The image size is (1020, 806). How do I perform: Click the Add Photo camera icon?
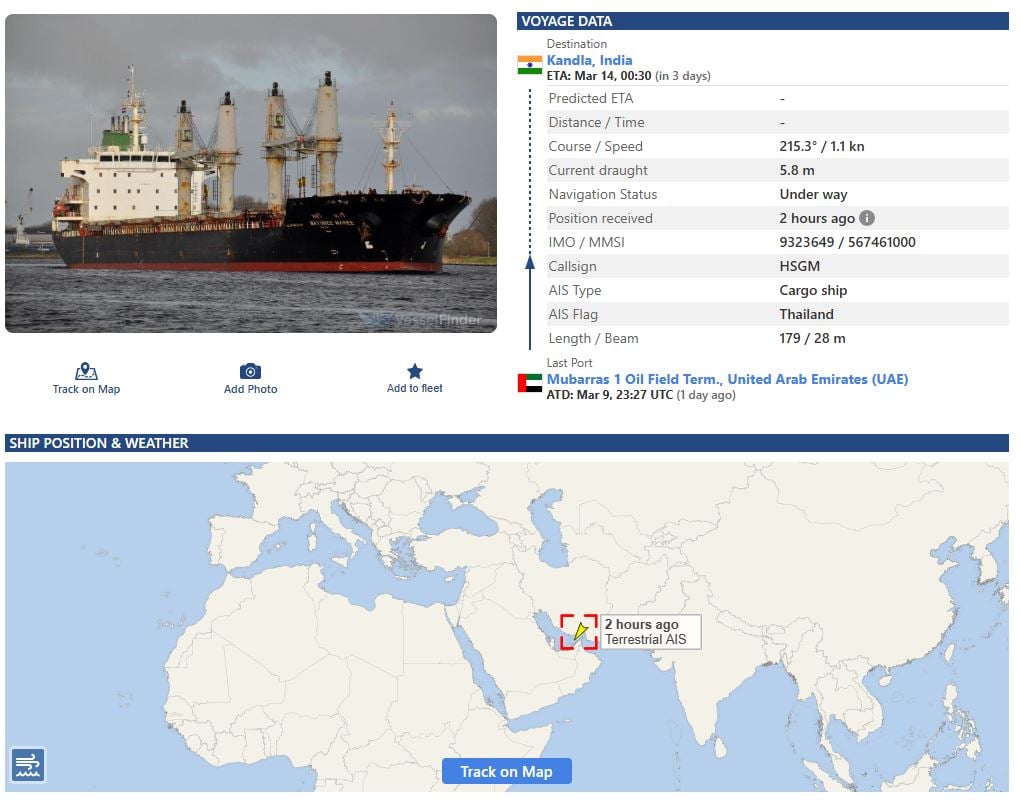(250, 371)
